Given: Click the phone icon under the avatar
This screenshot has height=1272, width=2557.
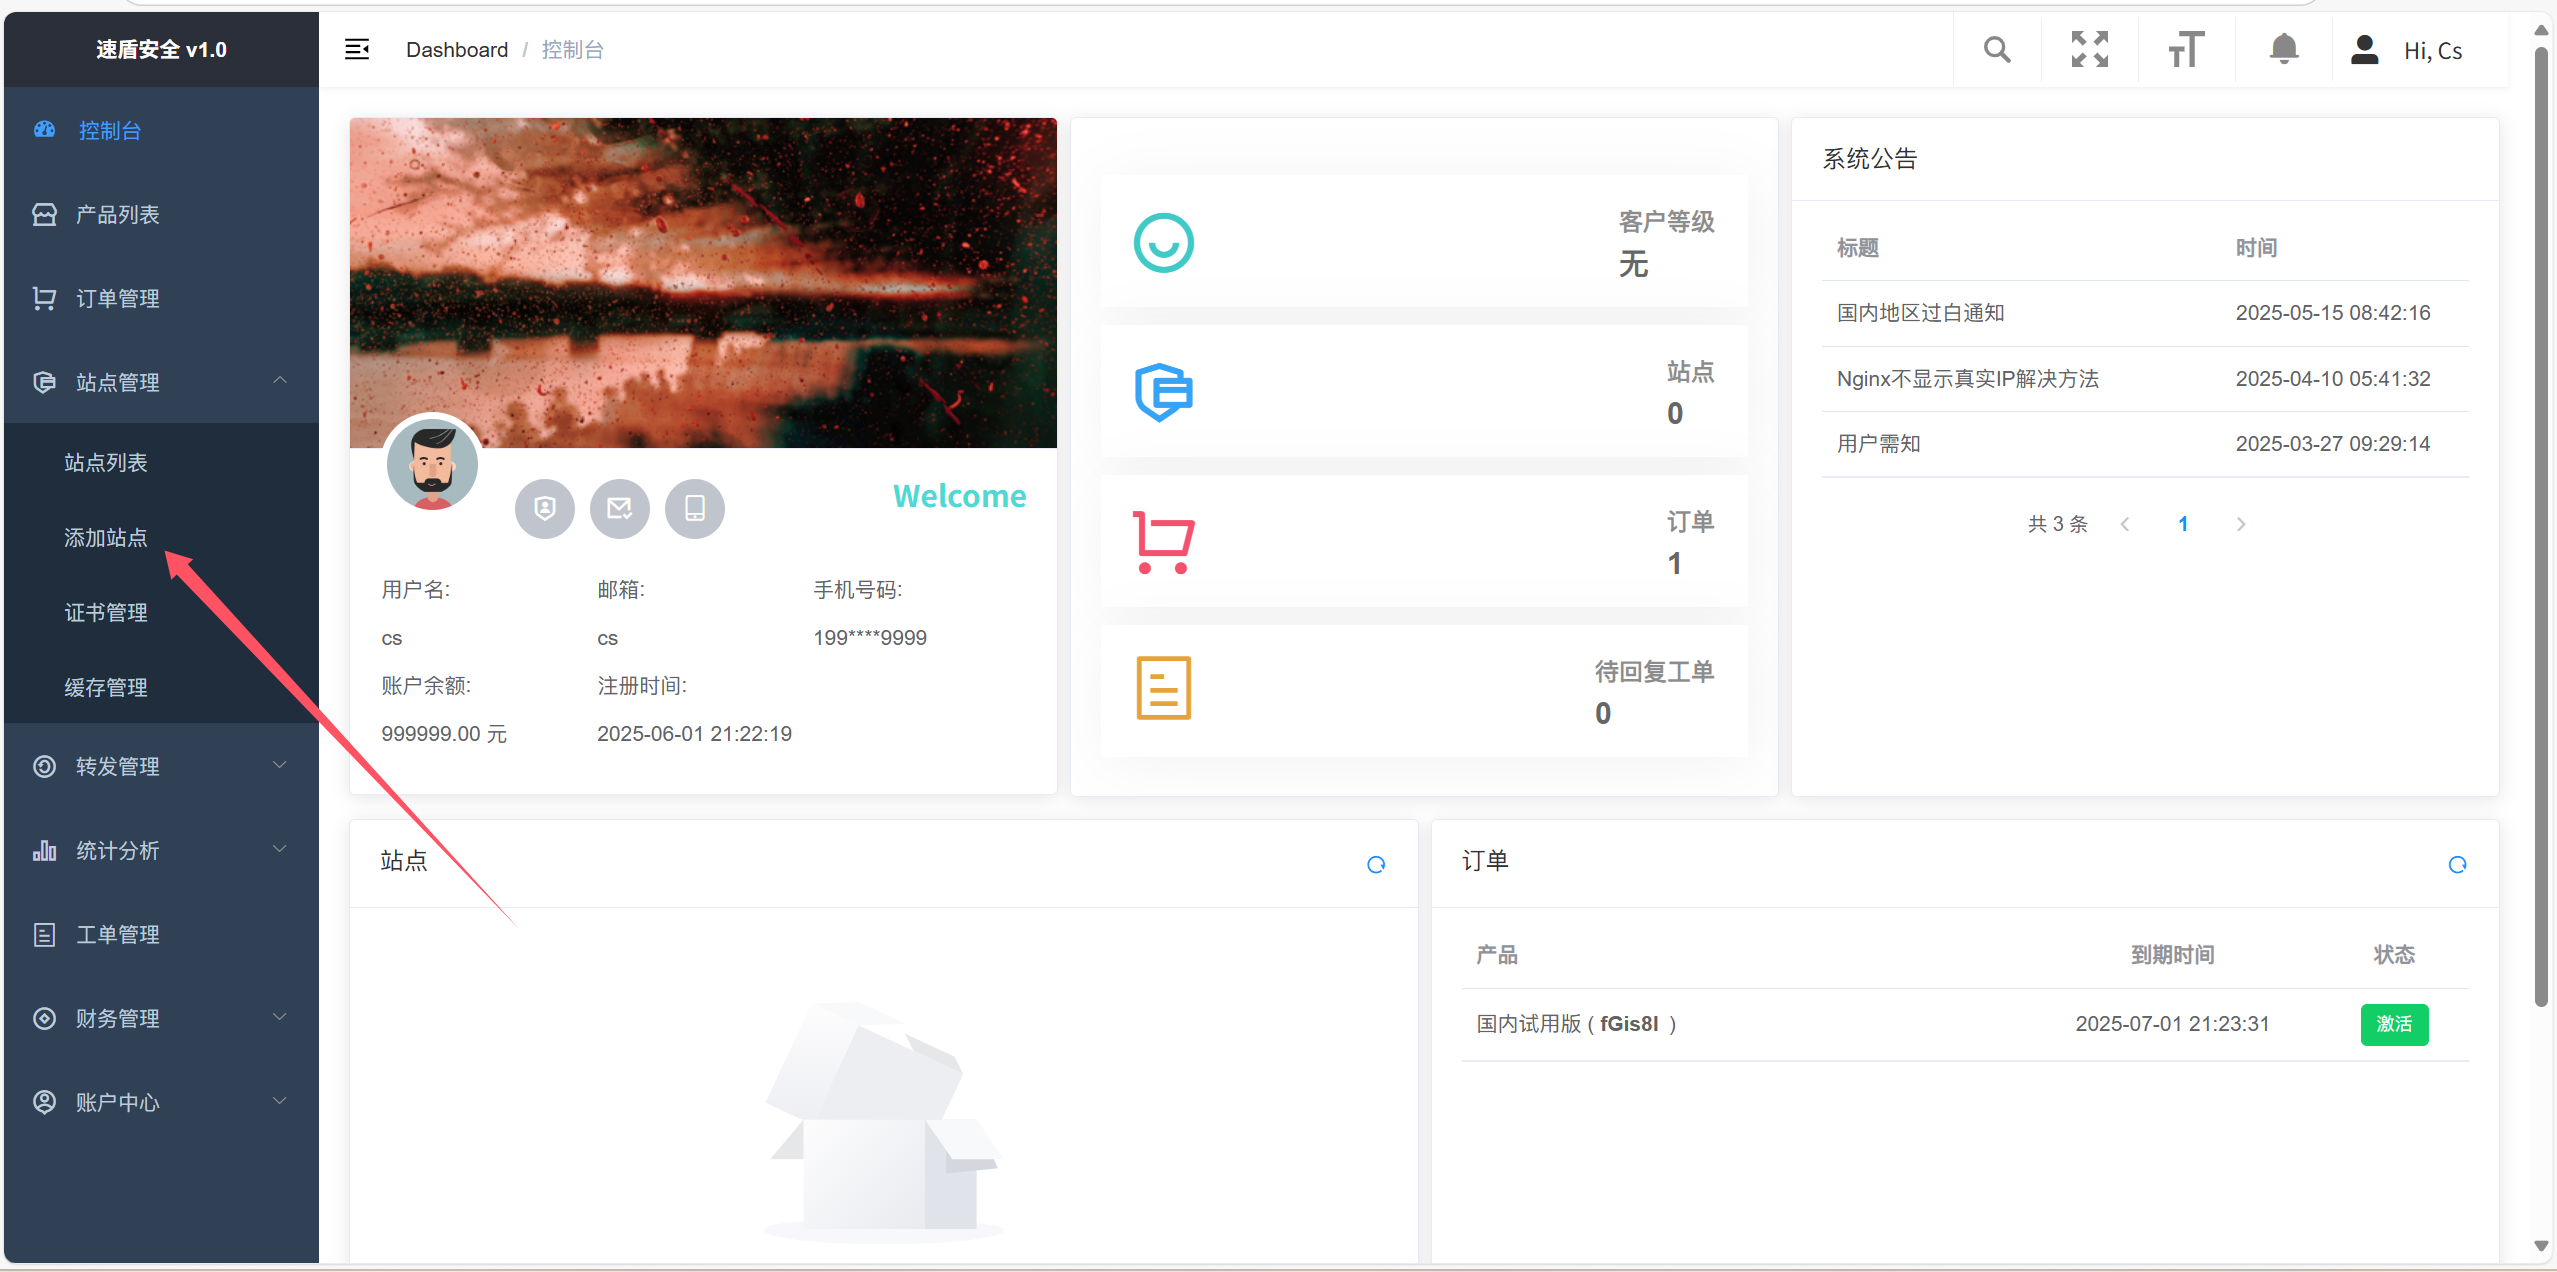Looking at the screenshot, I should (694, 508).
